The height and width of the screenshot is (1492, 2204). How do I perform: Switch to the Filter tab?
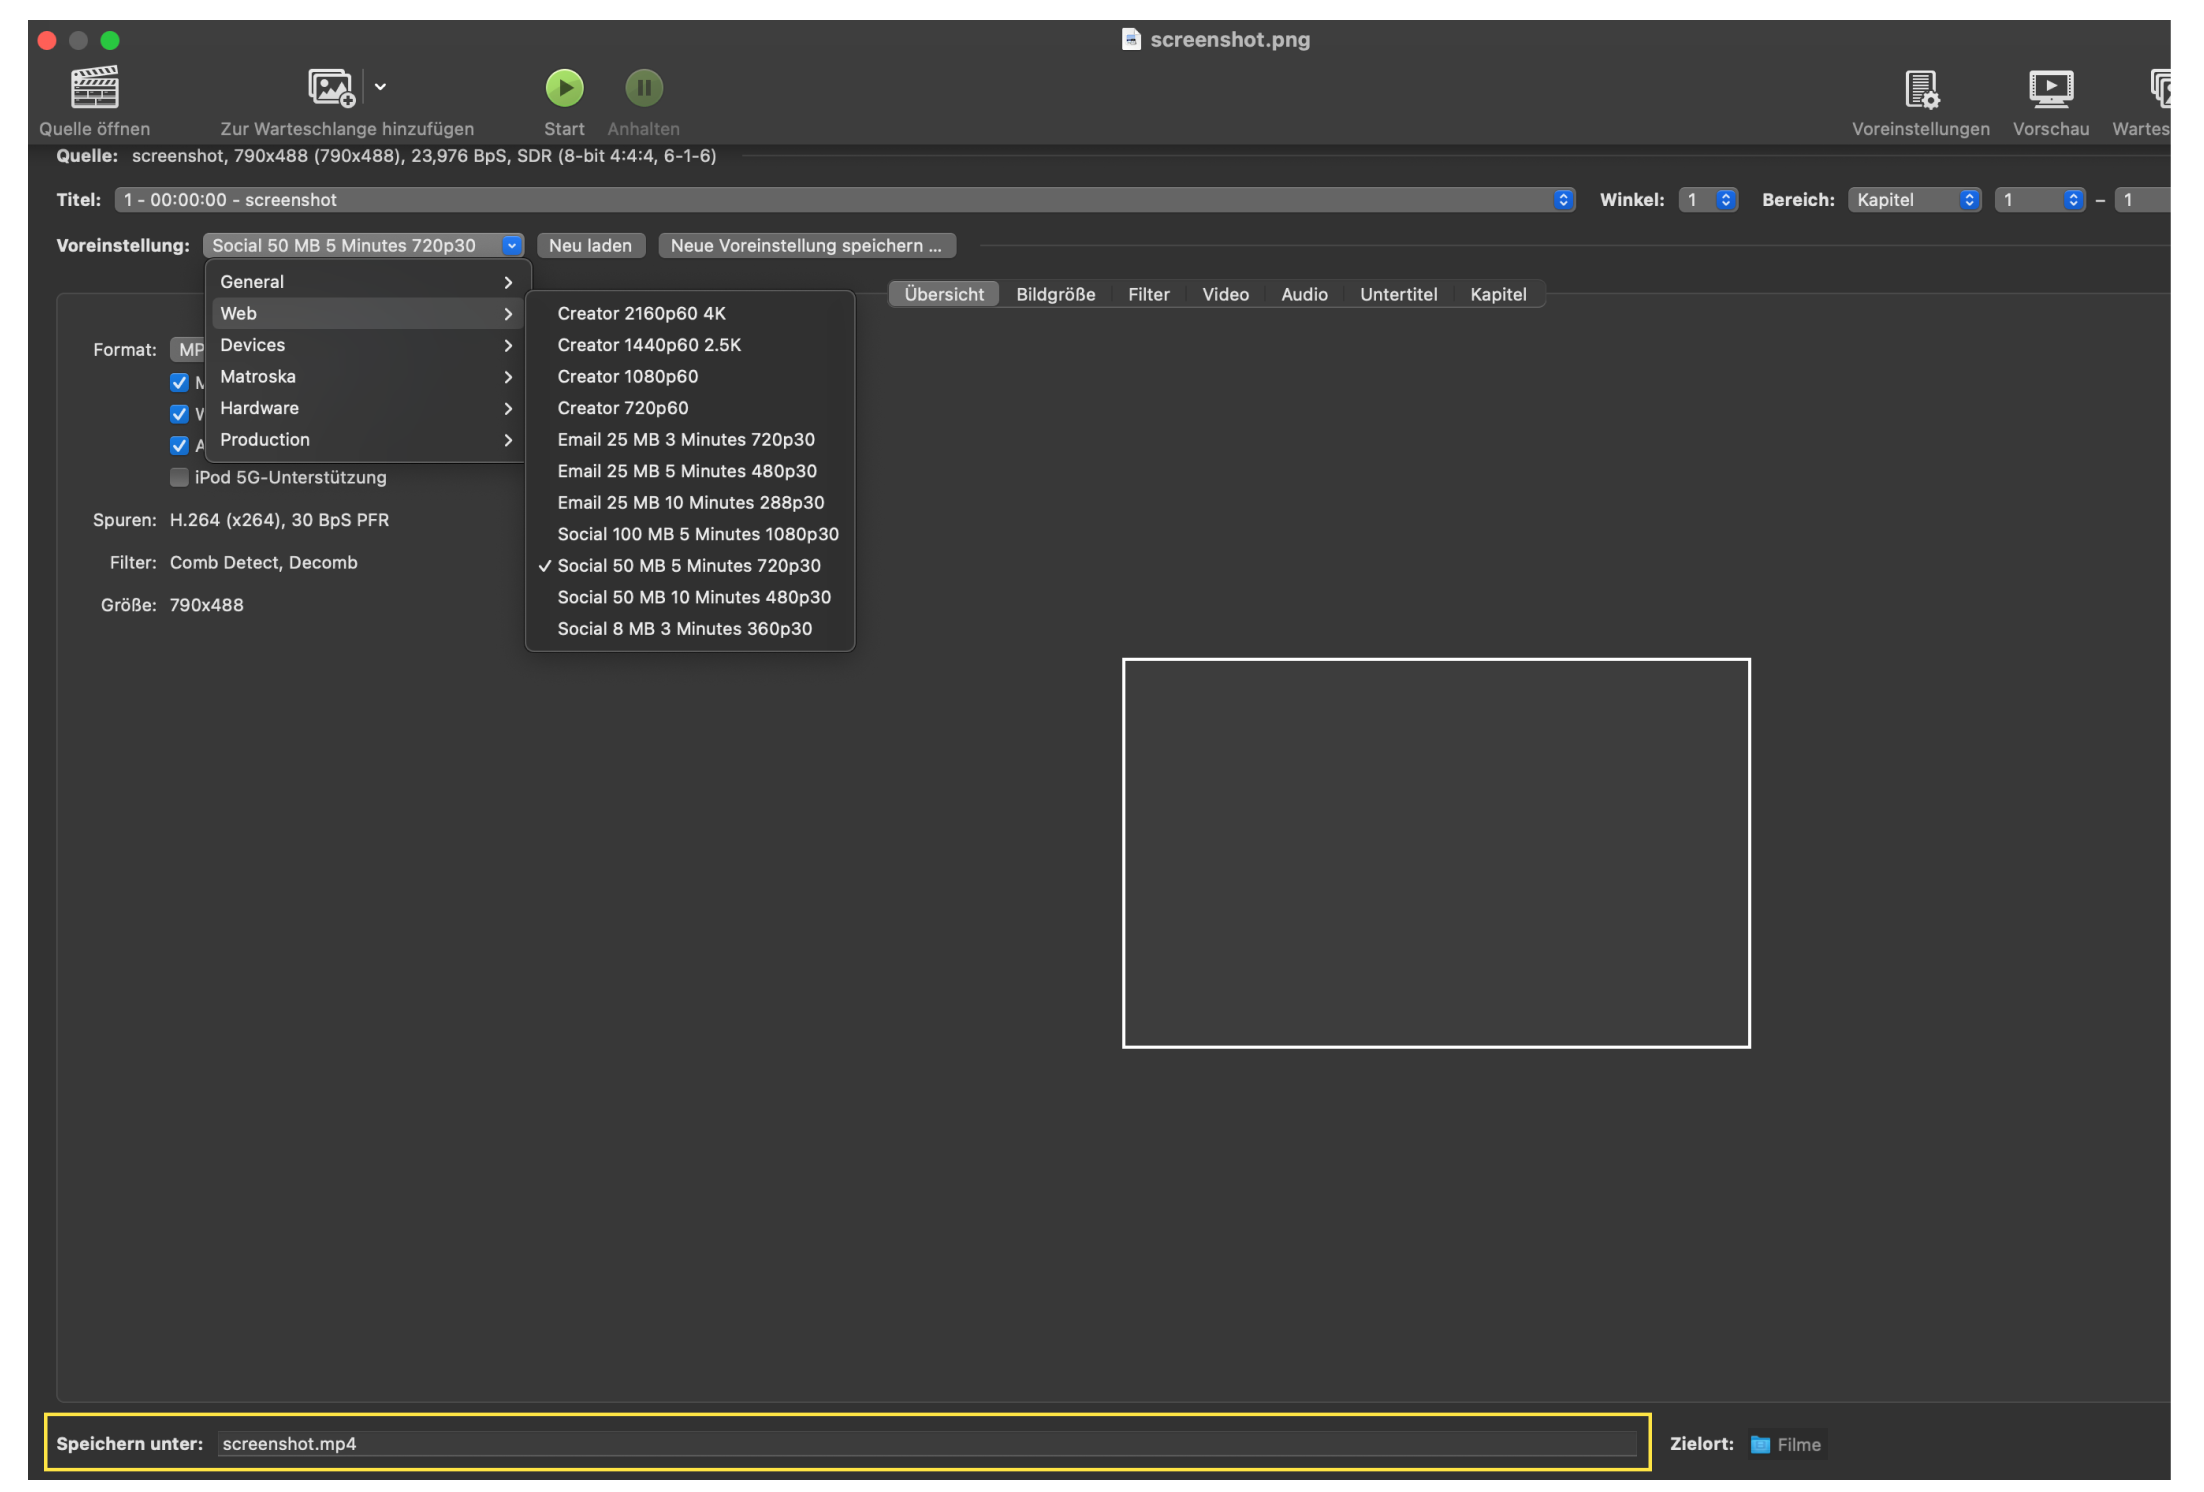click(x=1148, y=294)
